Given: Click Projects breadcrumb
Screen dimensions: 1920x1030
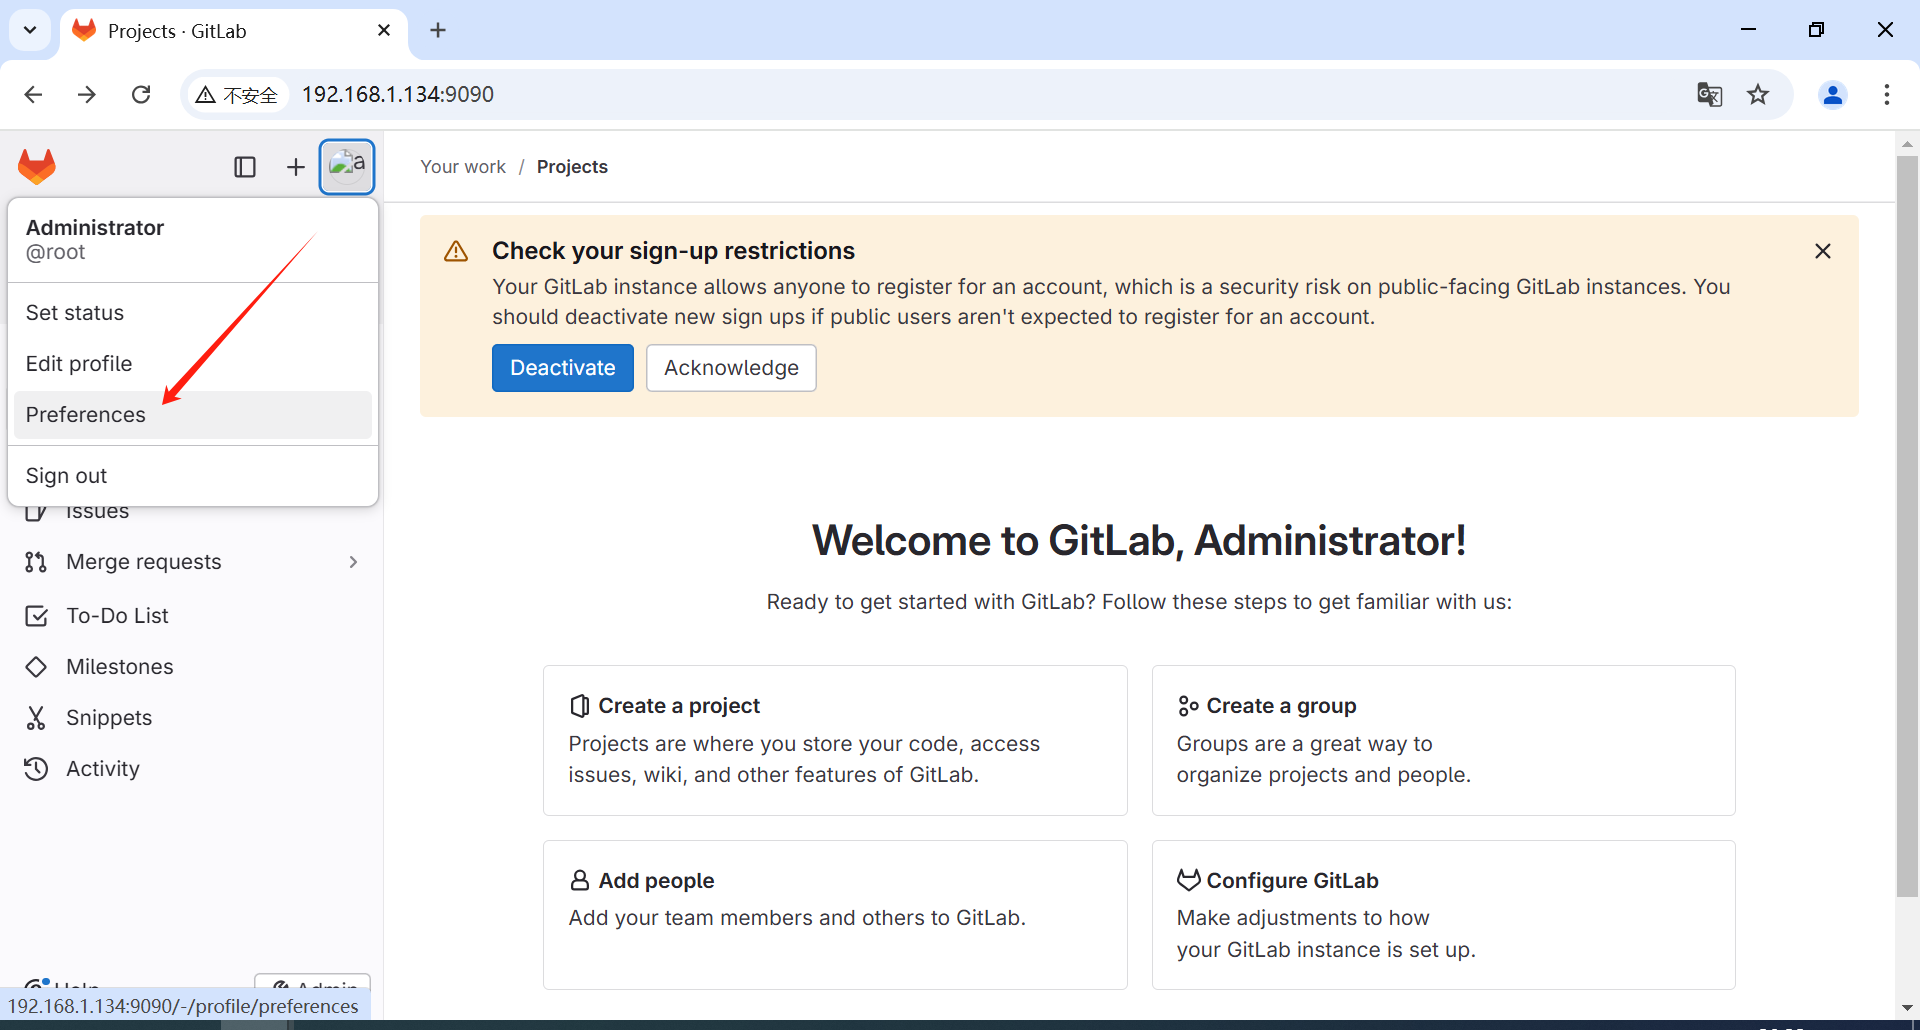Looking at the screenshot, I should point(572,167).
